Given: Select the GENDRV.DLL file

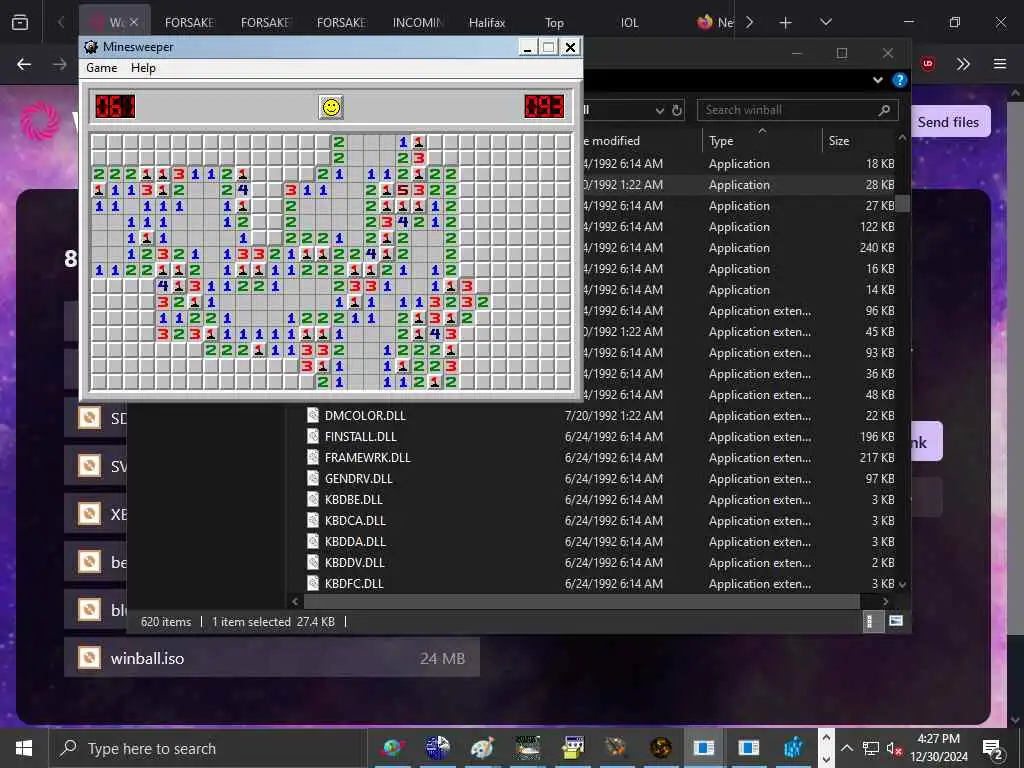Looking at the screenshot, I should click(x=359, y=479).
